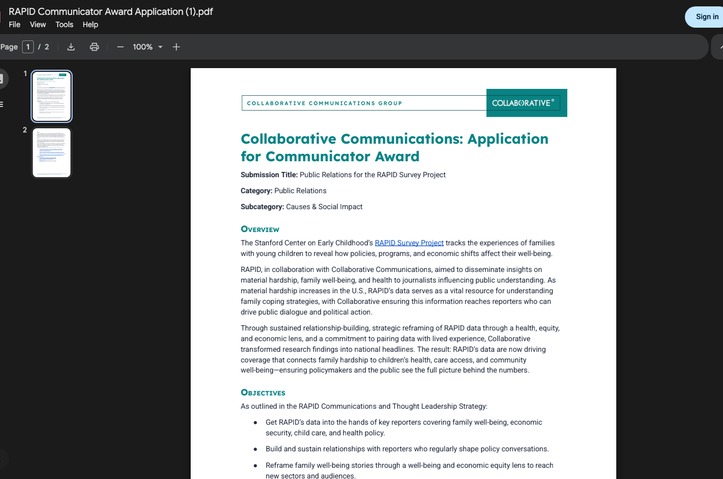Click the page number input field
The image size is (723, 479).
tap(28, 47)
